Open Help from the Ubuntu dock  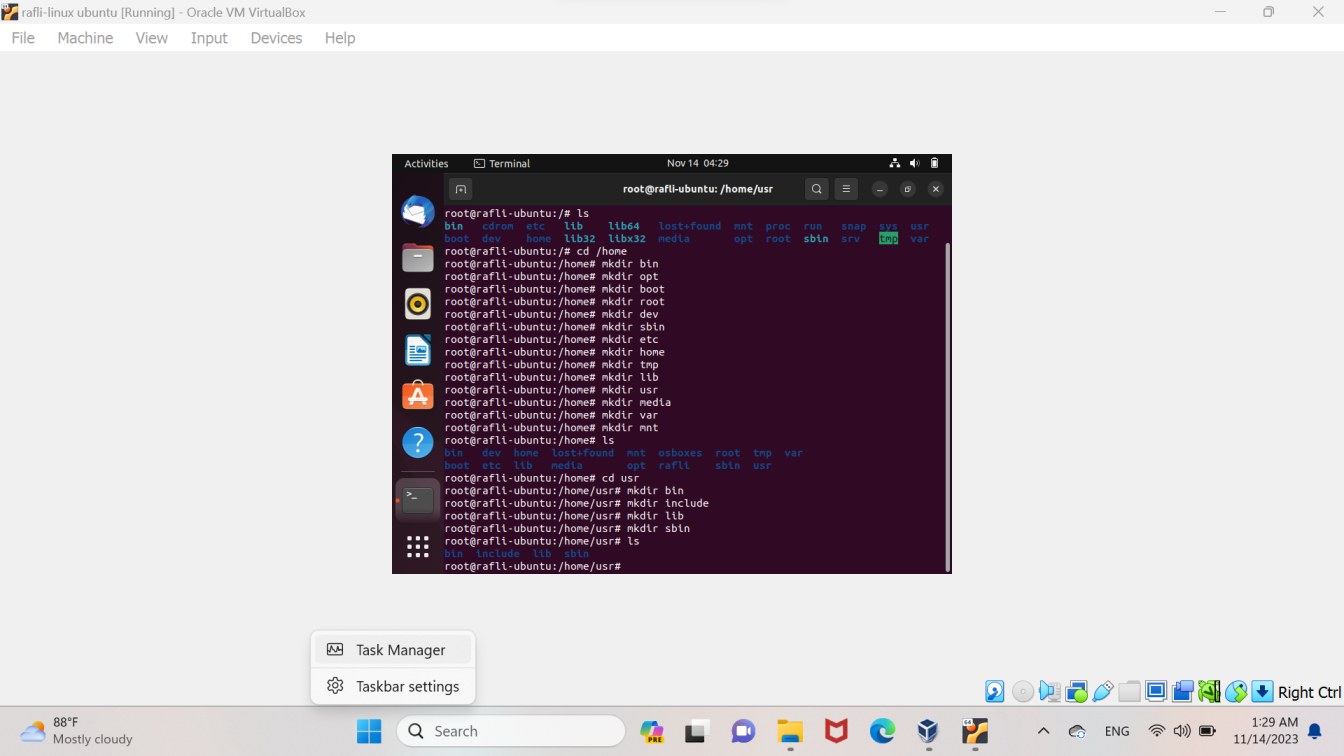418,442
